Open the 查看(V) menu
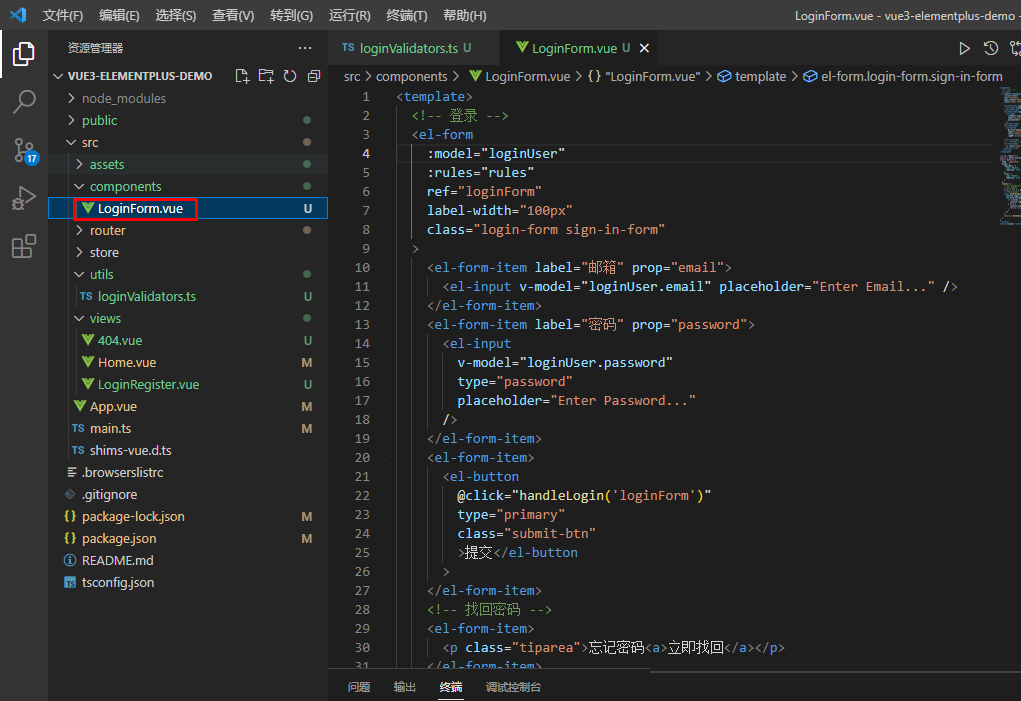The image size is (1021, 701). (x=233, y=16)
